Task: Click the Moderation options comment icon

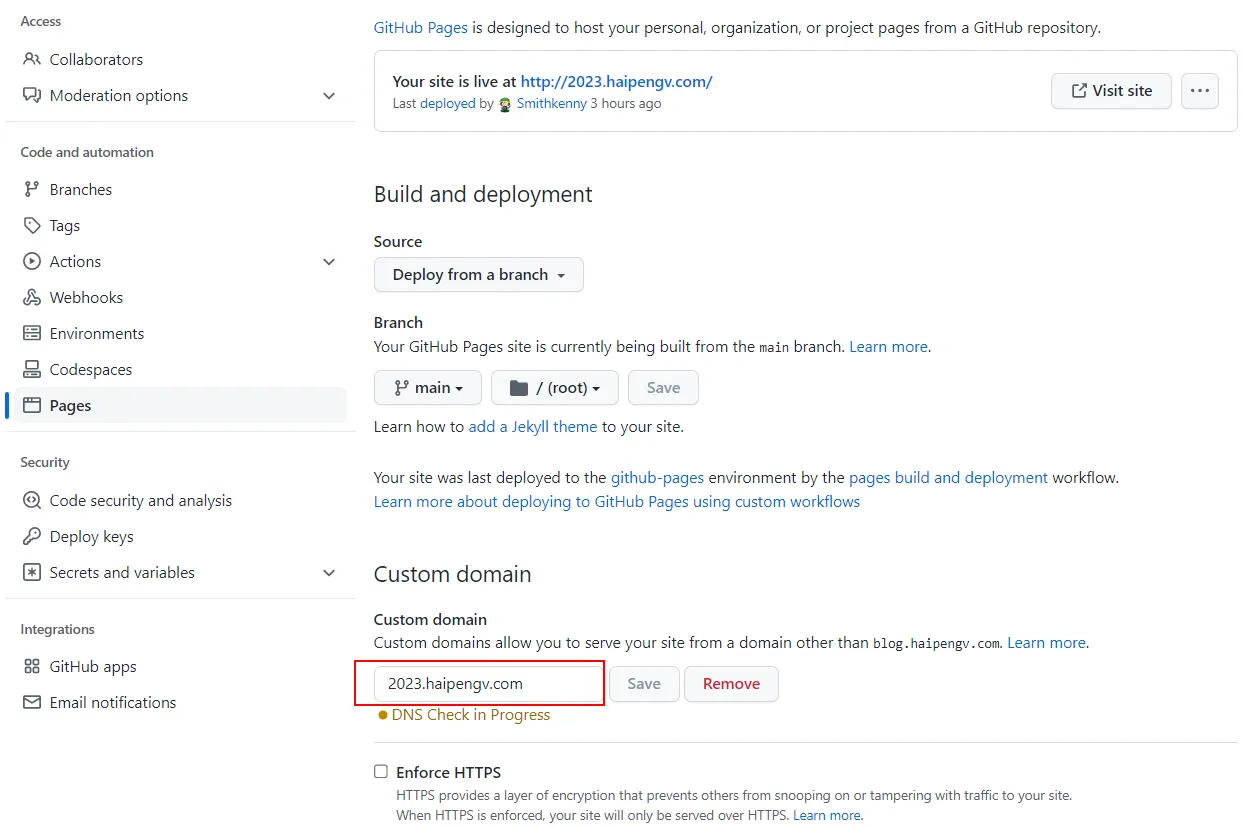Action: click(x=32, y=95)
